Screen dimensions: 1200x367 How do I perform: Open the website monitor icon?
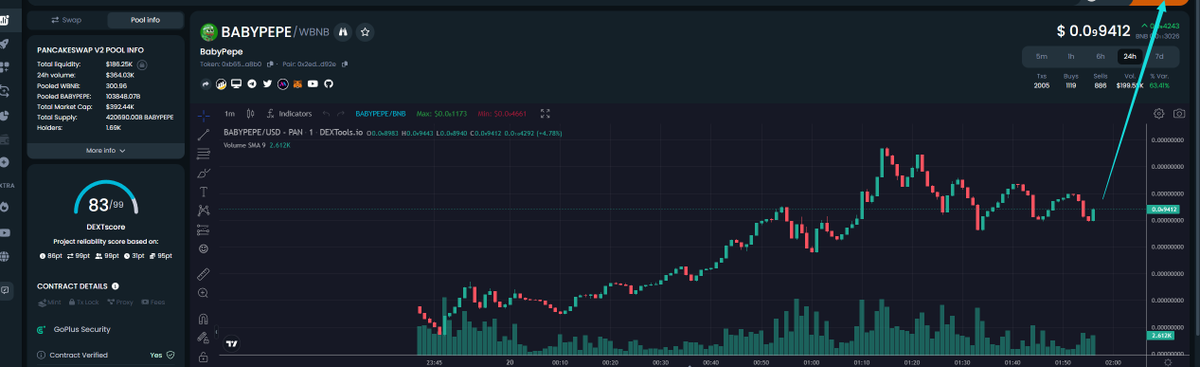point(236,83)
